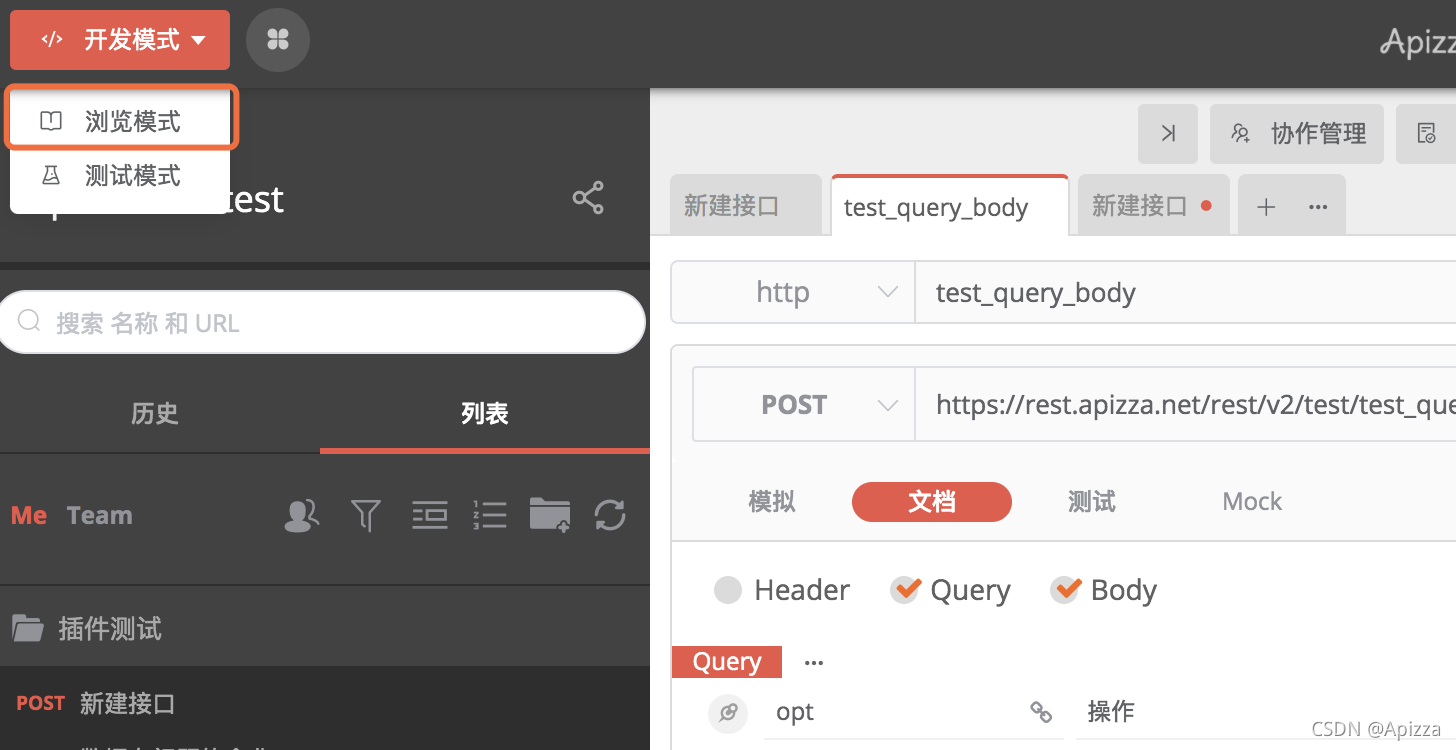Open the POST method dropdown
Image resolution: width=1456 pixels, height=750 pixels.
point(804,405)
